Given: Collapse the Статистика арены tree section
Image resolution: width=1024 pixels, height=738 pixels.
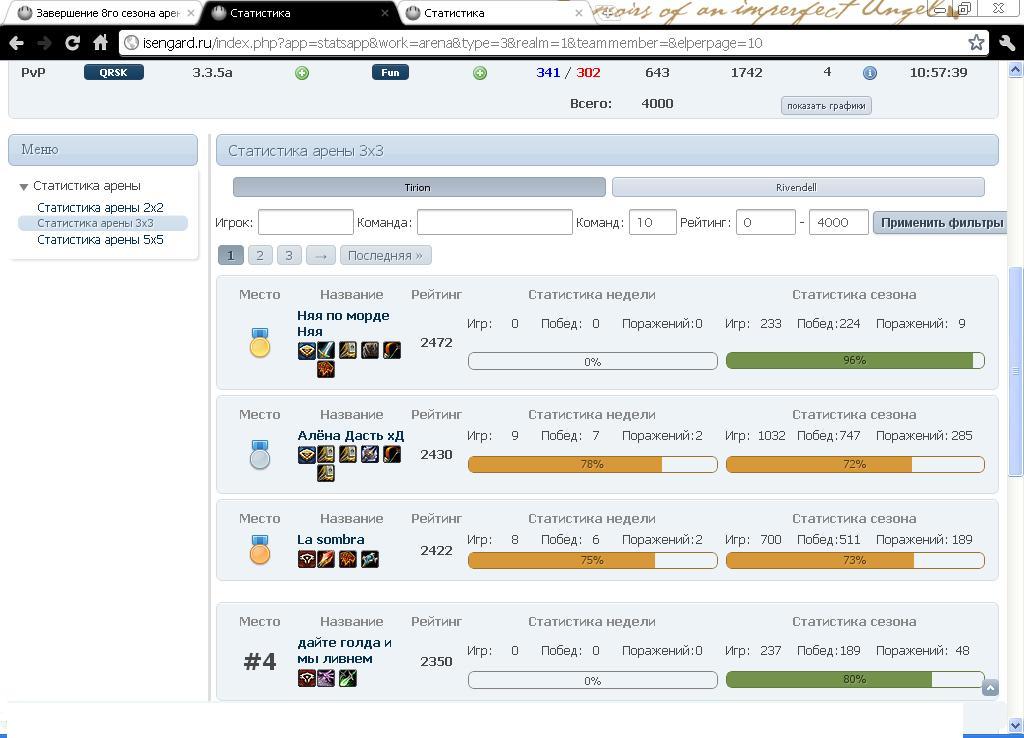Looking at the screenshot, I should coord(24,187).
